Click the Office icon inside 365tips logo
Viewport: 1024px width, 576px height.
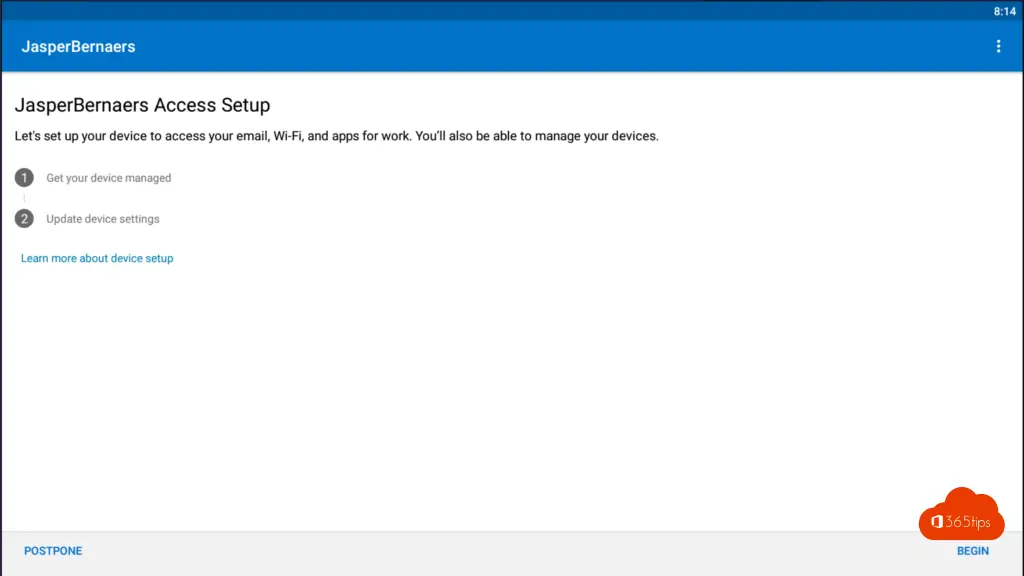coord(936,522)
